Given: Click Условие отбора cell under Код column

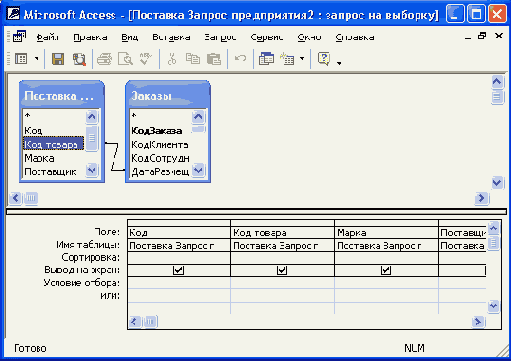Looking at the screenshot, I should coord(179,283).
